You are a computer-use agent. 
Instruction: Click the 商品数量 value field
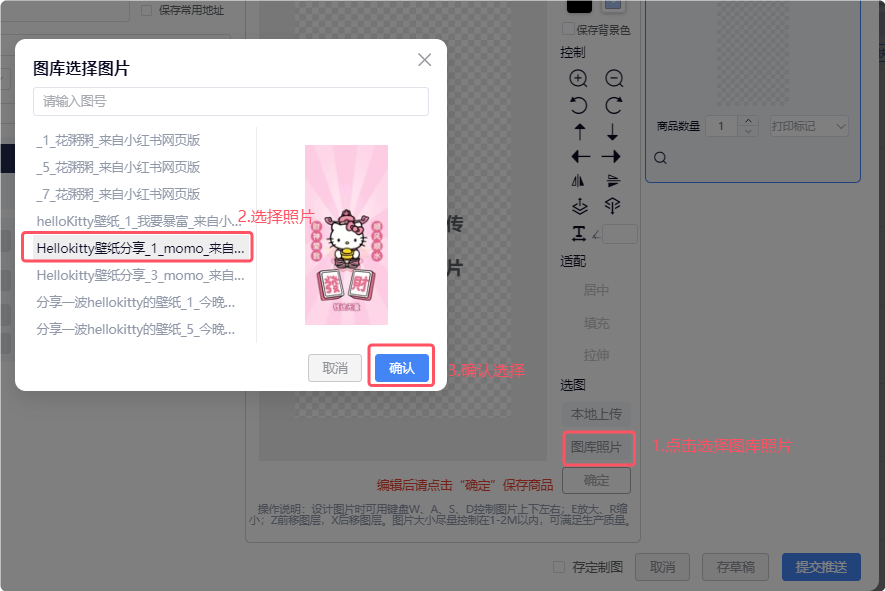pyautogui.click(x=722, y=126)
